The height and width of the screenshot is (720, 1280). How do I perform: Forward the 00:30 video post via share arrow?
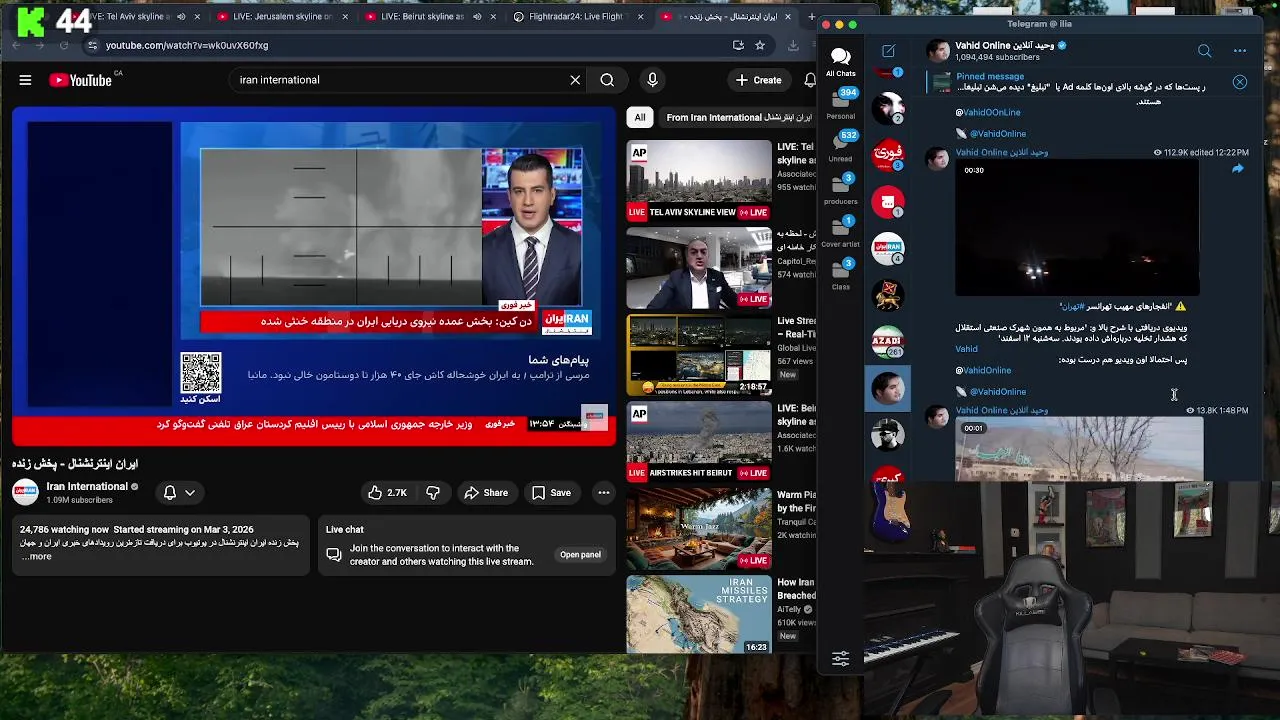tap(1237, 170)
